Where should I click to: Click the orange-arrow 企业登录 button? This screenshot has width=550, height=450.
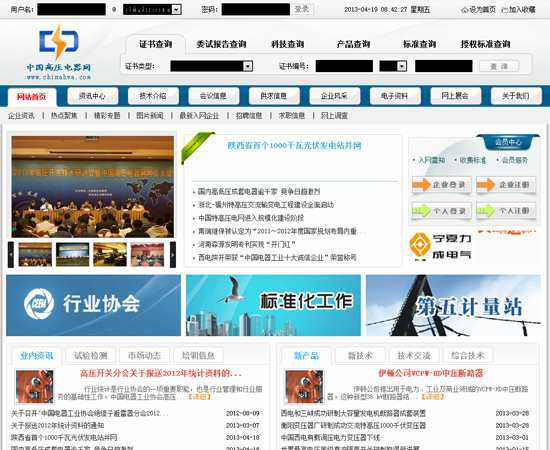pos(441,185)
